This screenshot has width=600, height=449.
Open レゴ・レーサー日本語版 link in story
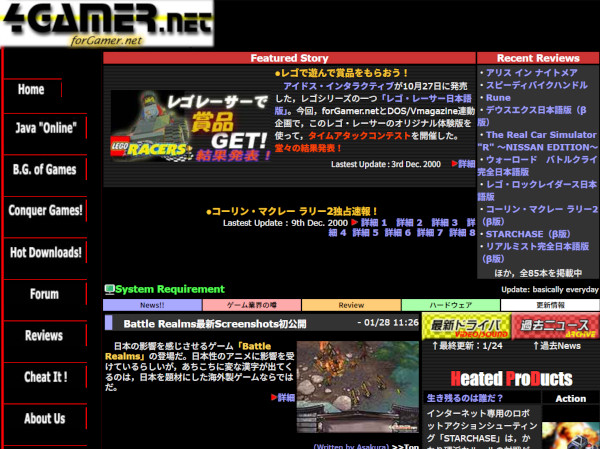click(x=373, y=104)
